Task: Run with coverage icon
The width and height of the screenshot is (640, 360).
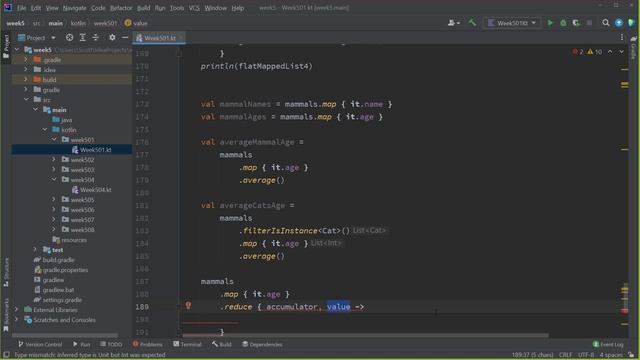Action: click(576, 23)
